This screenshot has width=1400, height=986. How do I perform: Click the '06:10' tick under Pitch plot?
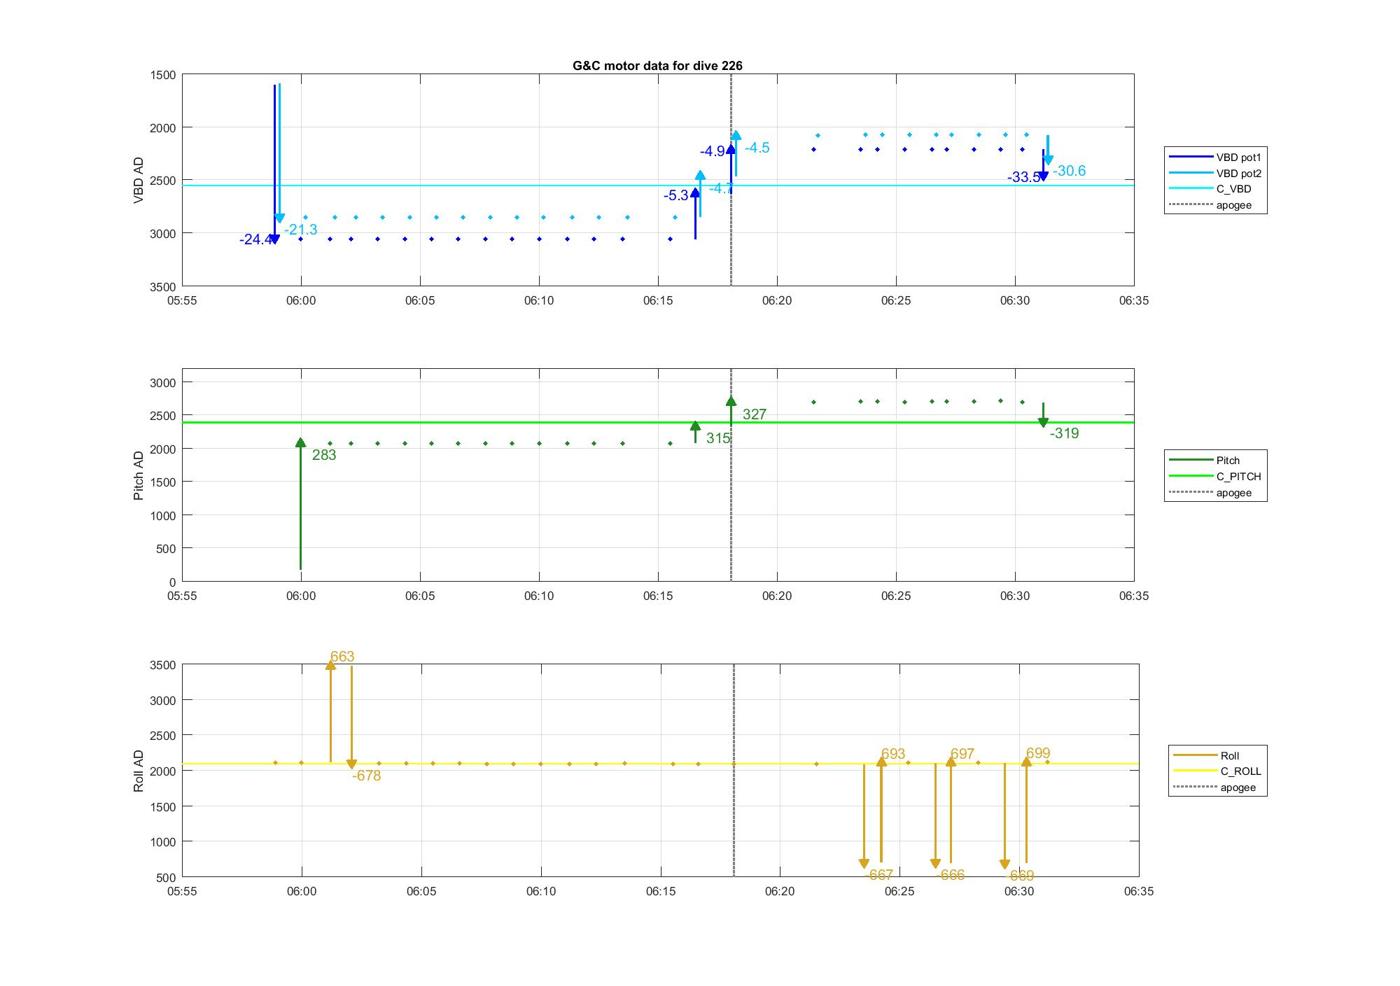coord(539,596)
